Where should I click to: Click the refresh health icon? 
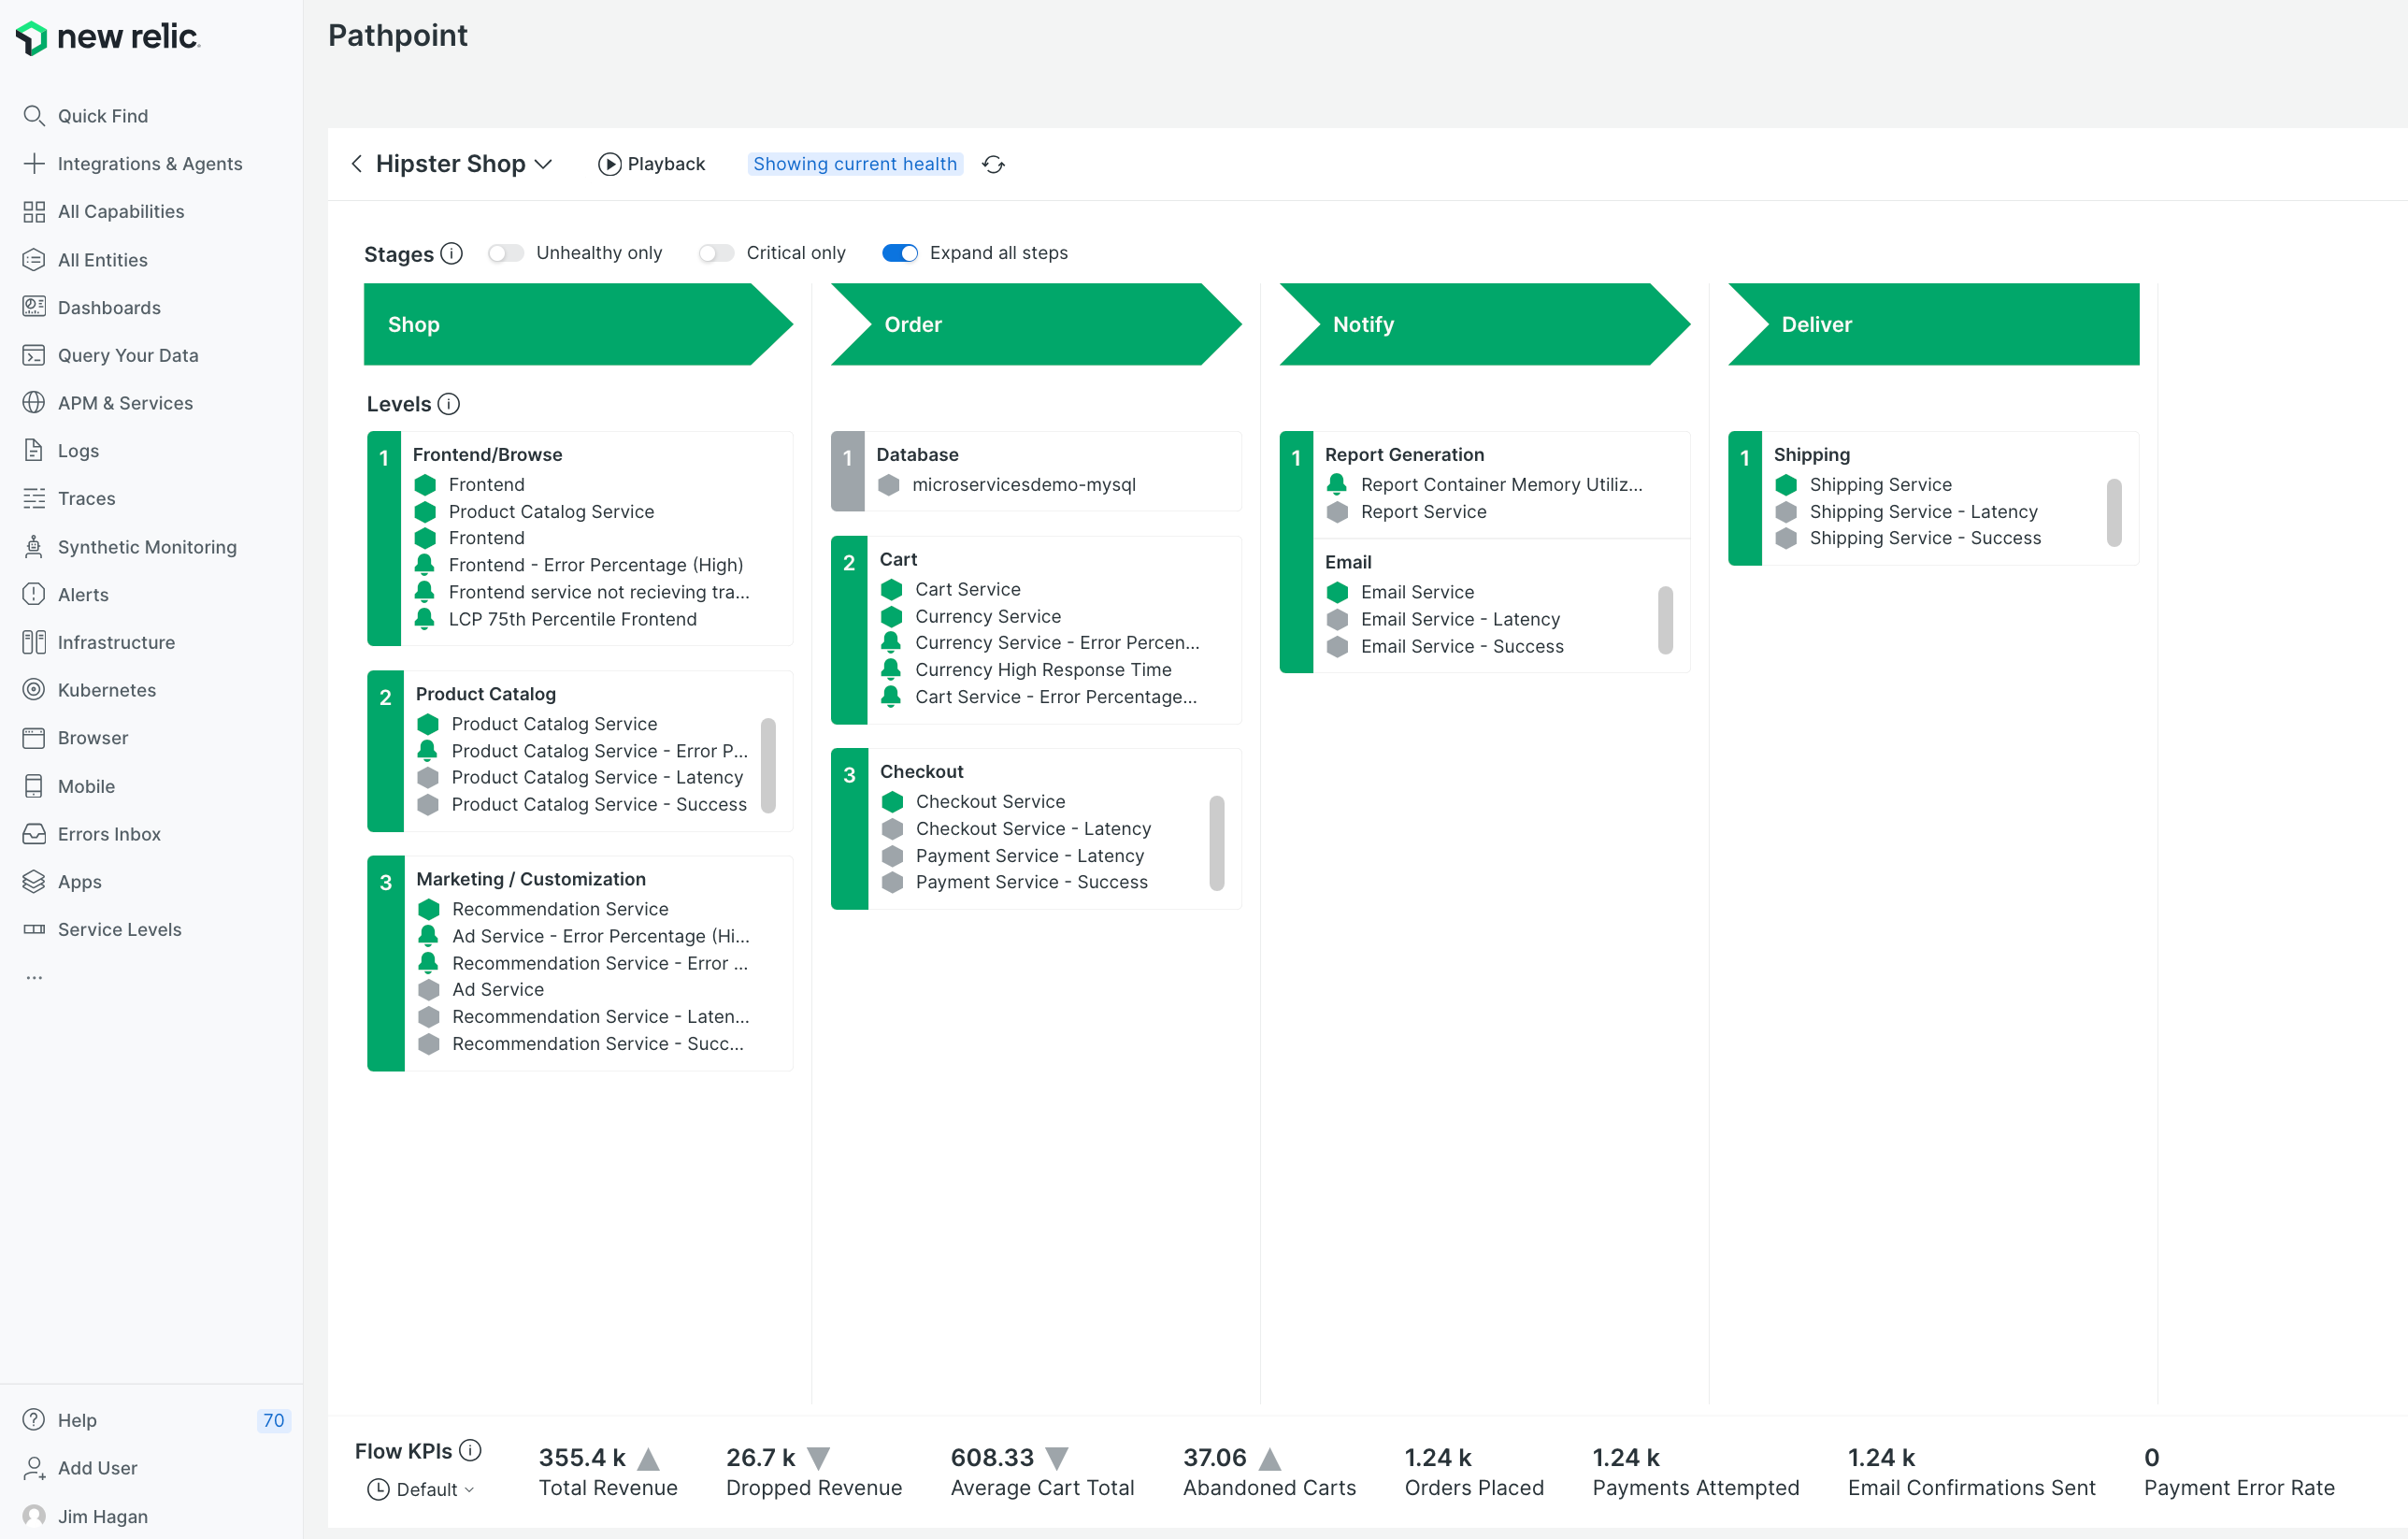coord(993,164)
